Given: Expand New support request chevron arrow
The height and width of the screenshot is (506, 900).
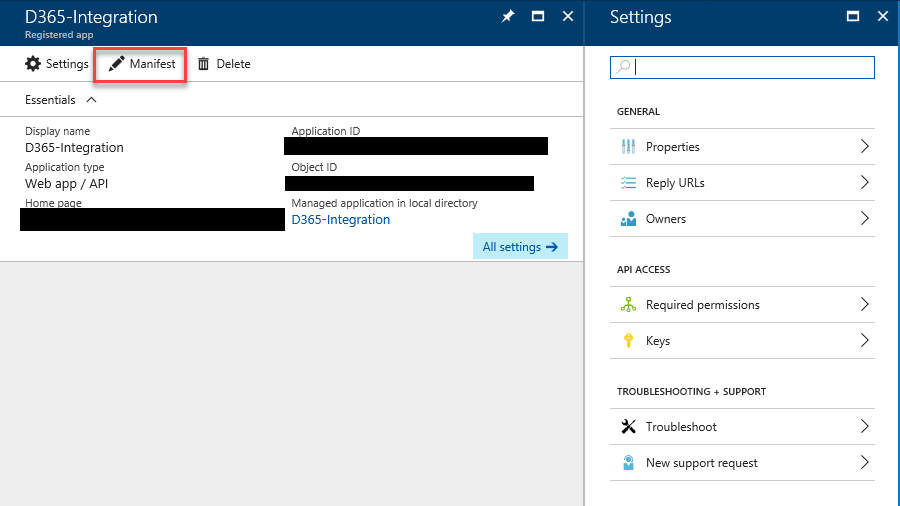Looking at the screenshot, I should (865, 462).
